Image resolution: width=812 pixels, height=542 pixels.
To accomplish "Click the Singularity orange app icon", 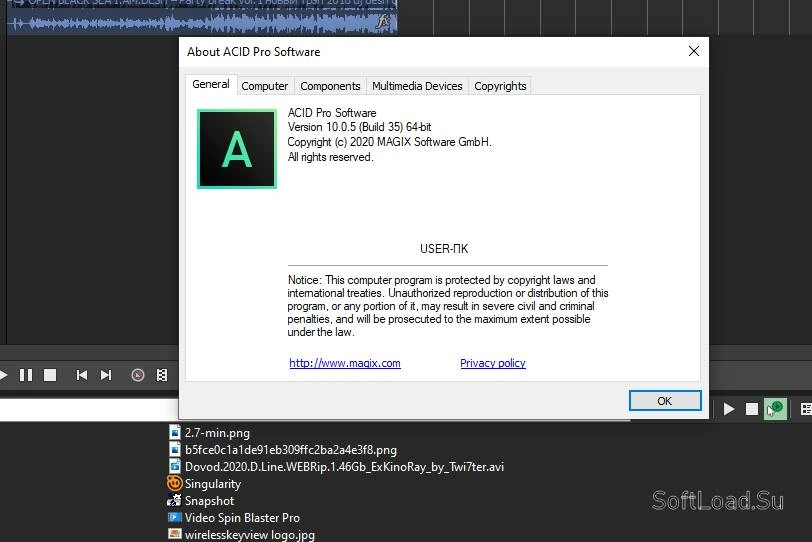I will 175,483.
